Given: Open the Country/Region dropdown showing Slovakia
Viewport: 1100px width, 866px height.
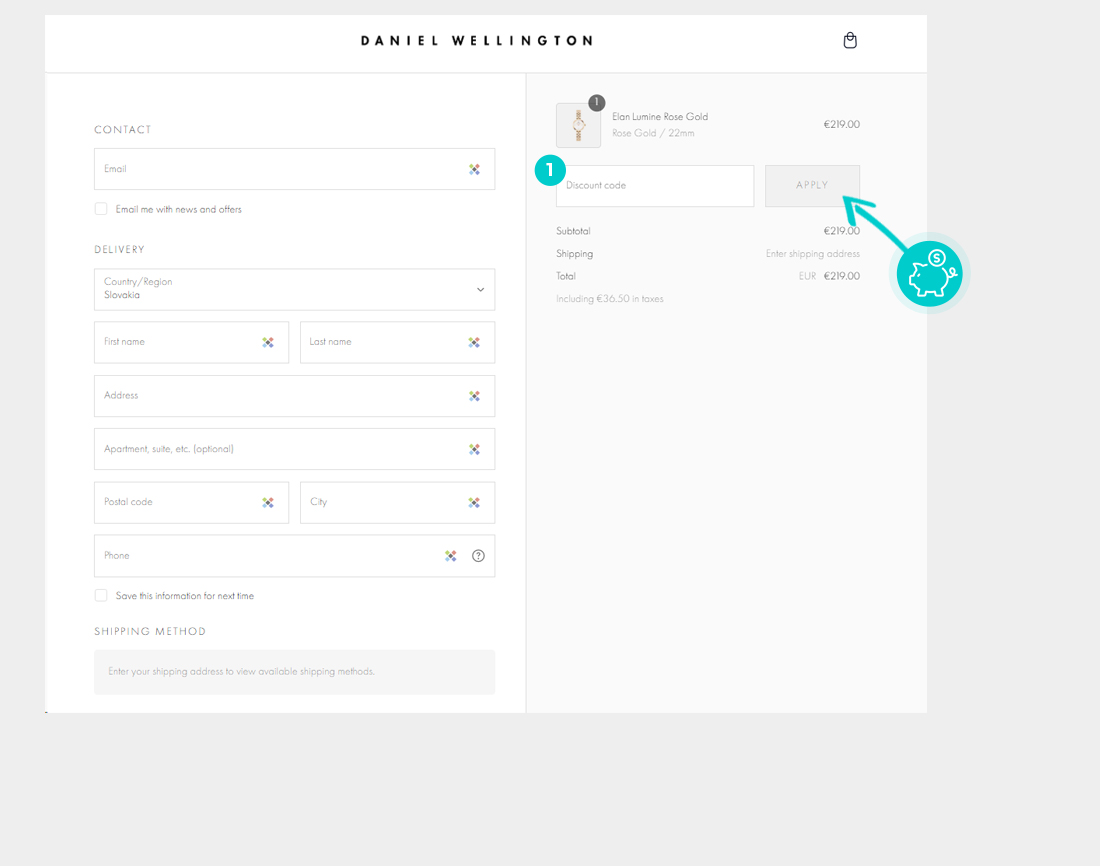Looking at the screenshot, I should 295,289.
